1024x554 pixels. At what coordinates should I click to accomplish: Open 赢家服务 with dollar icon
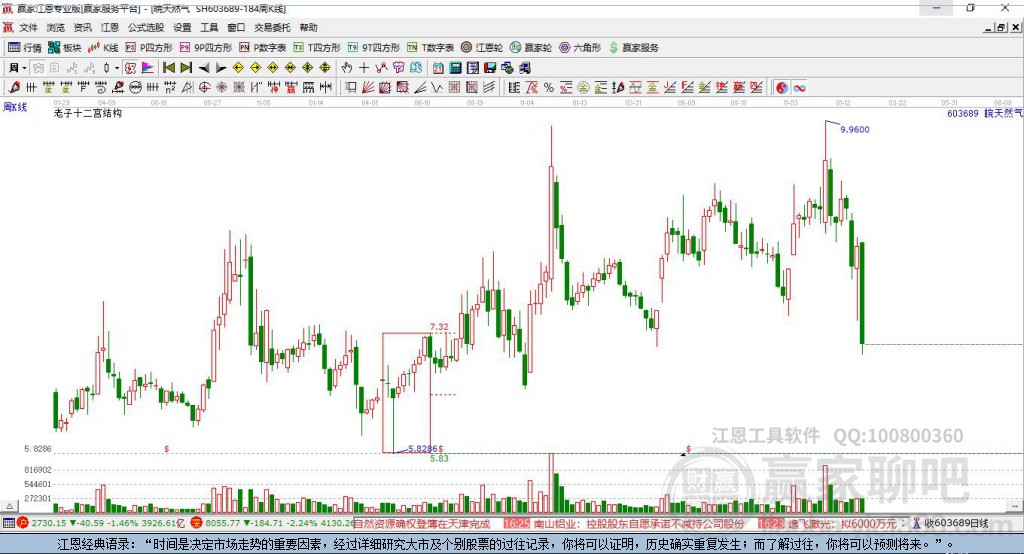(x=633, y=48)
